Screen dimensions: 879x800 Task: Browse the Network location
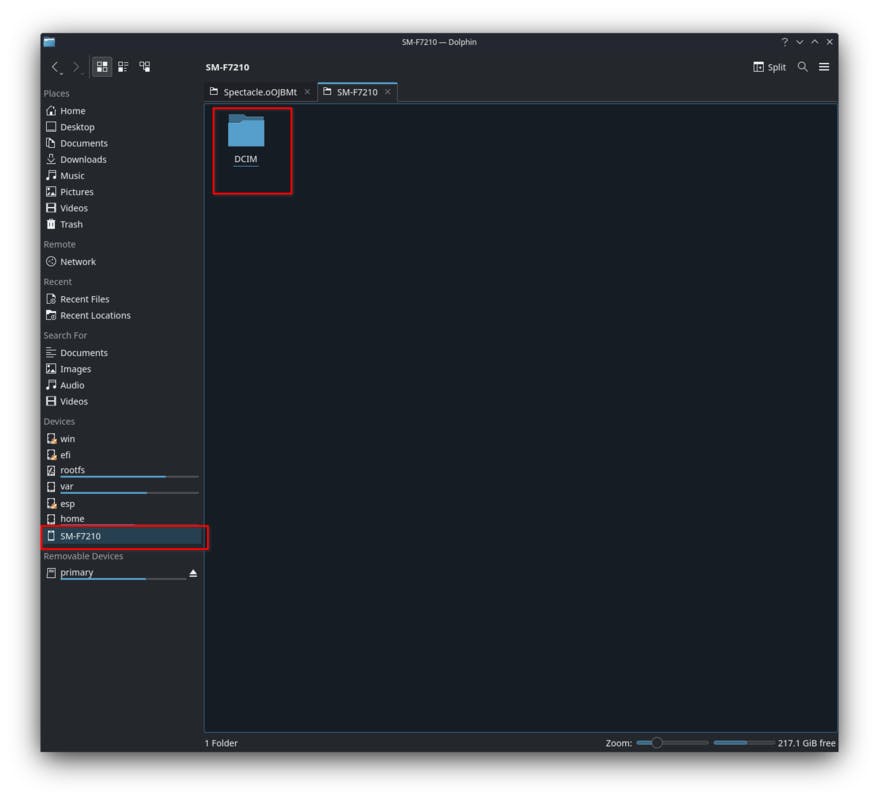point(121,262)
